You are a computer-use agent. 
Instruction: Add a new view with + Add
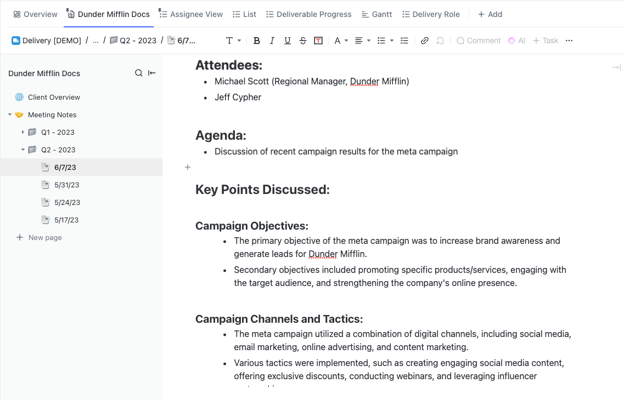(x=490, y=14)
